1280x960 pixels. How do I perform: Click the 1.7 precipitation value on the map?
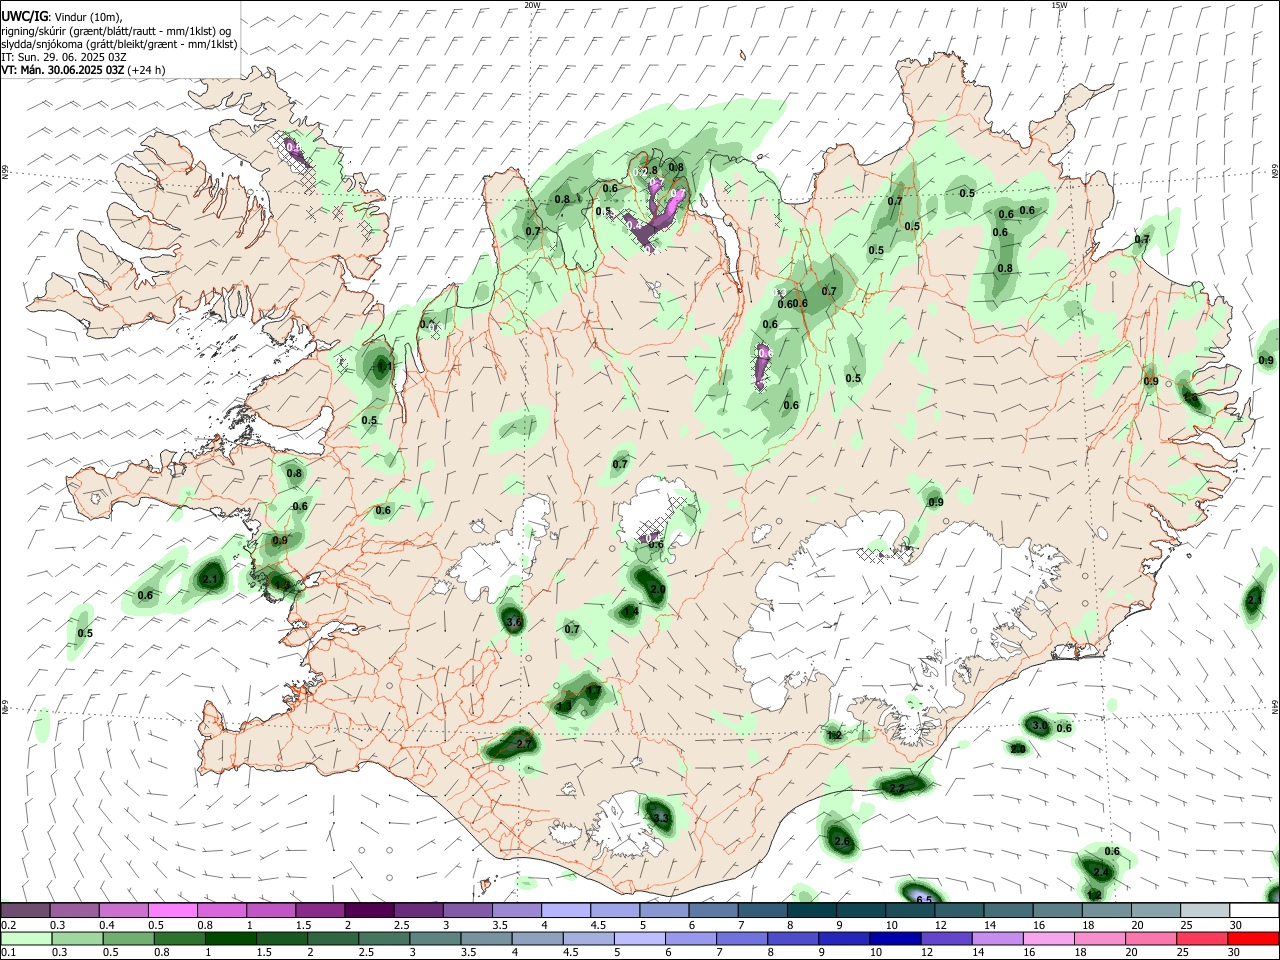pyautogui.click(x=593, y=691)
